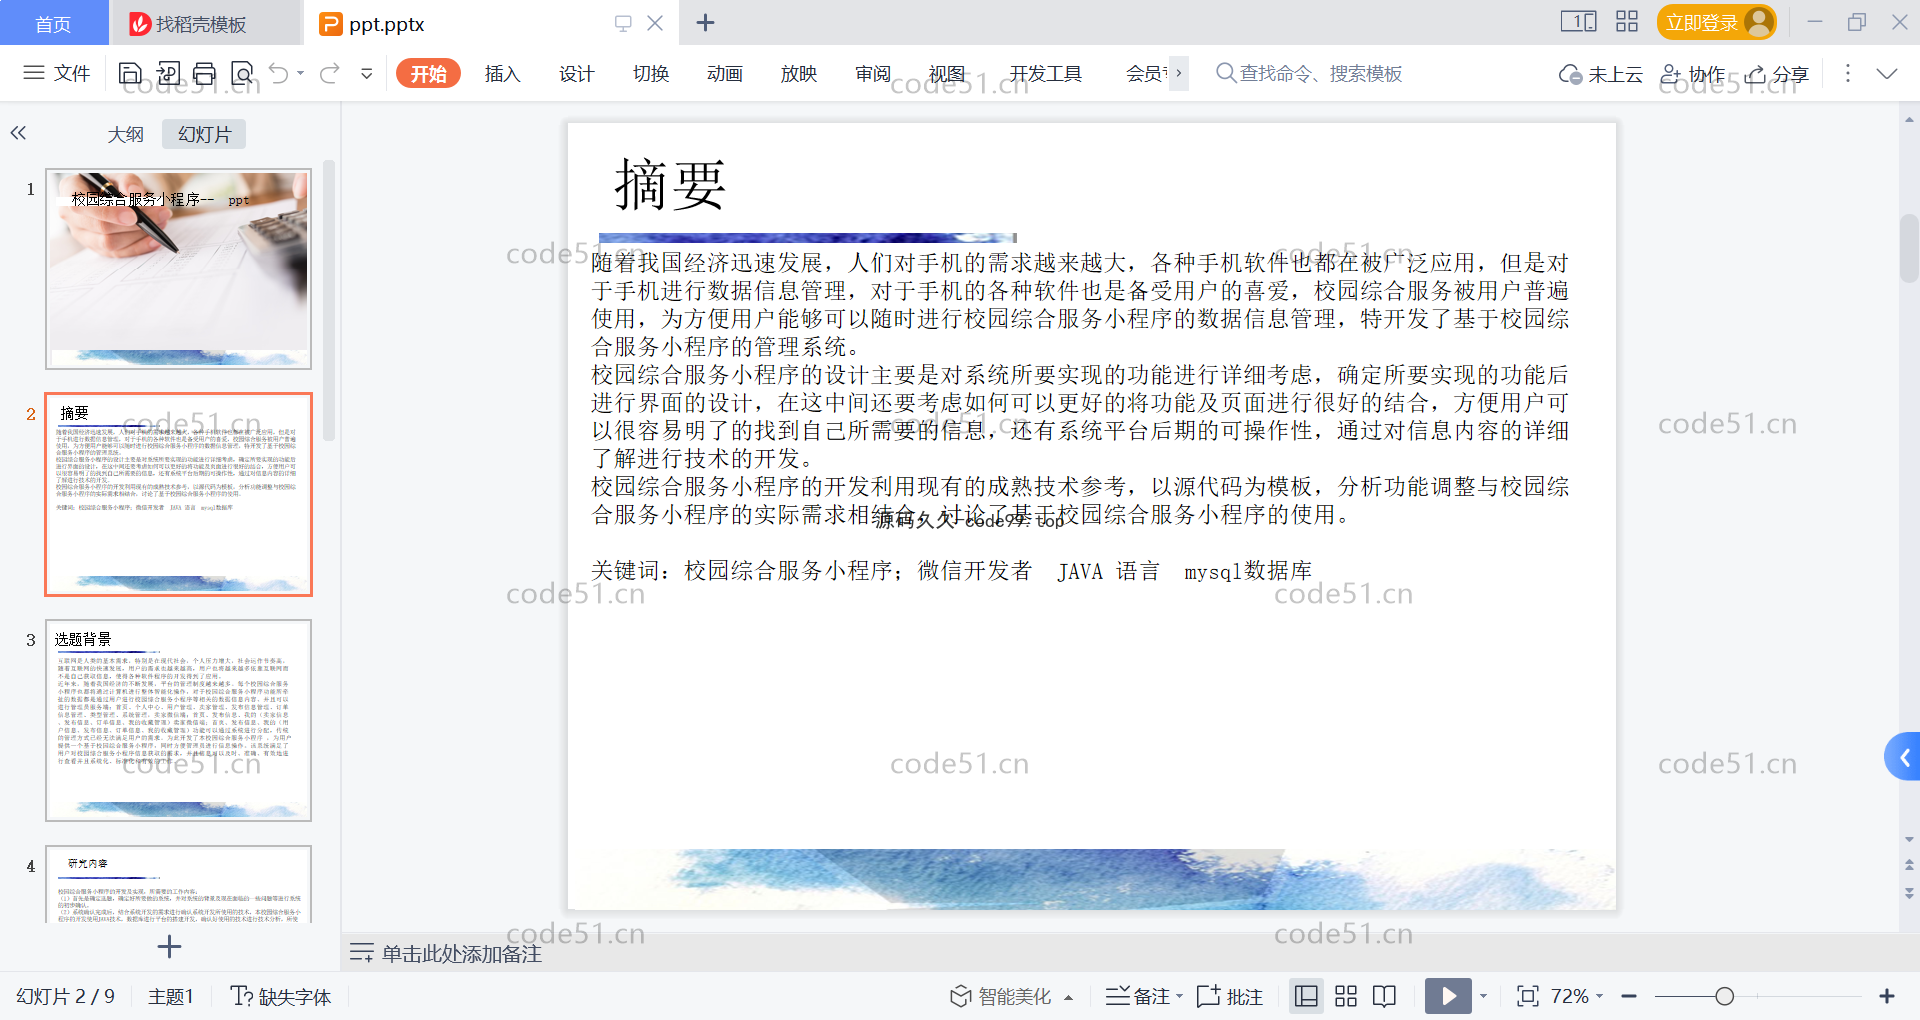Click the 立即登录 login button
Image resolution: width=1920 pixels, height=1020 pixels.
1716,22
